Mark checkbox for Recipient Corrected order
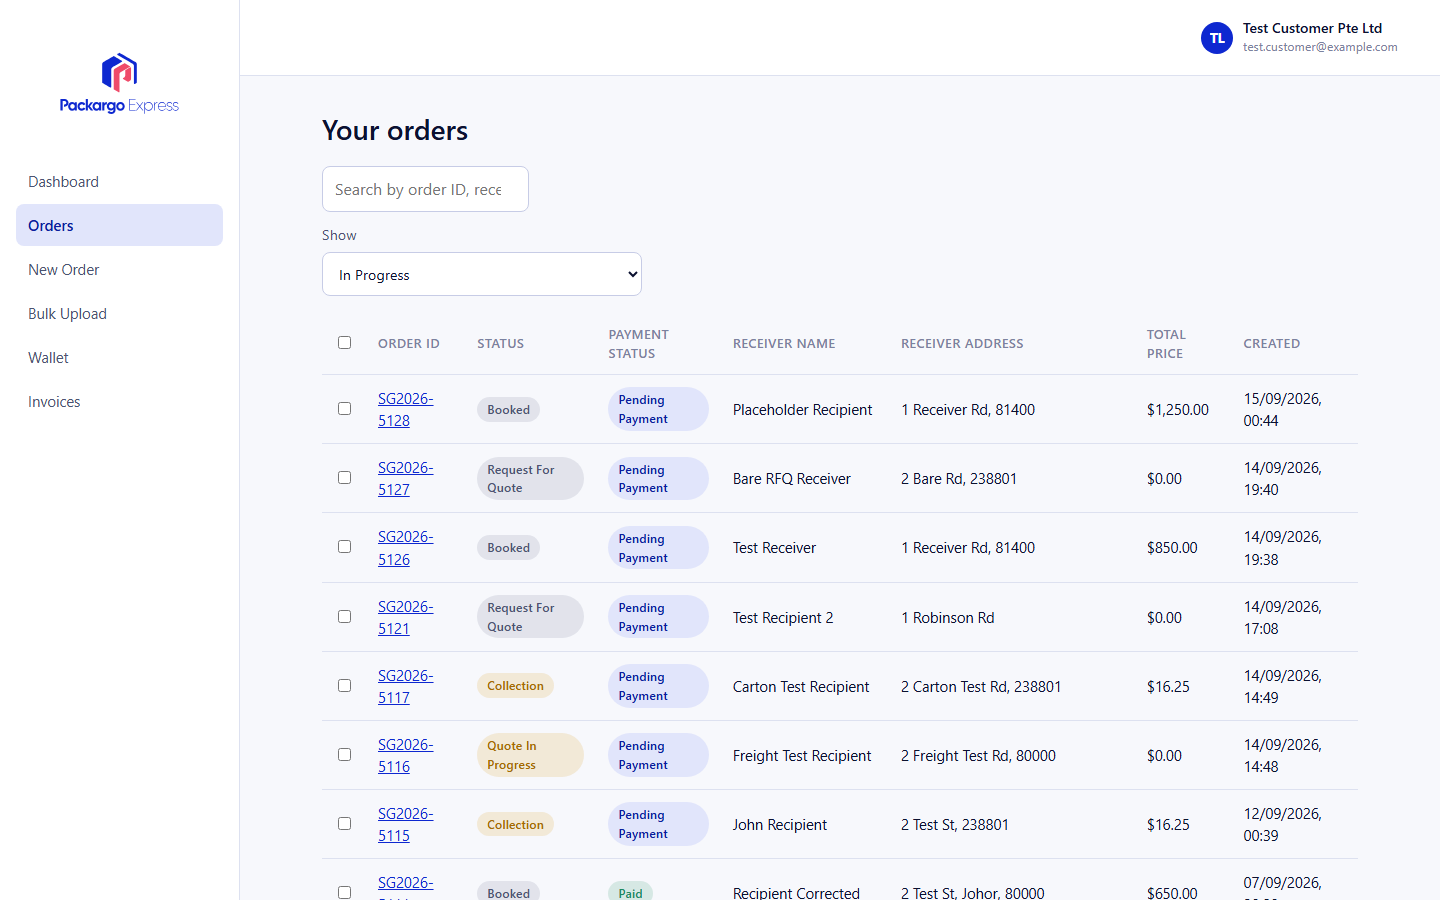1440x900 pixels. tap(344, 892)
